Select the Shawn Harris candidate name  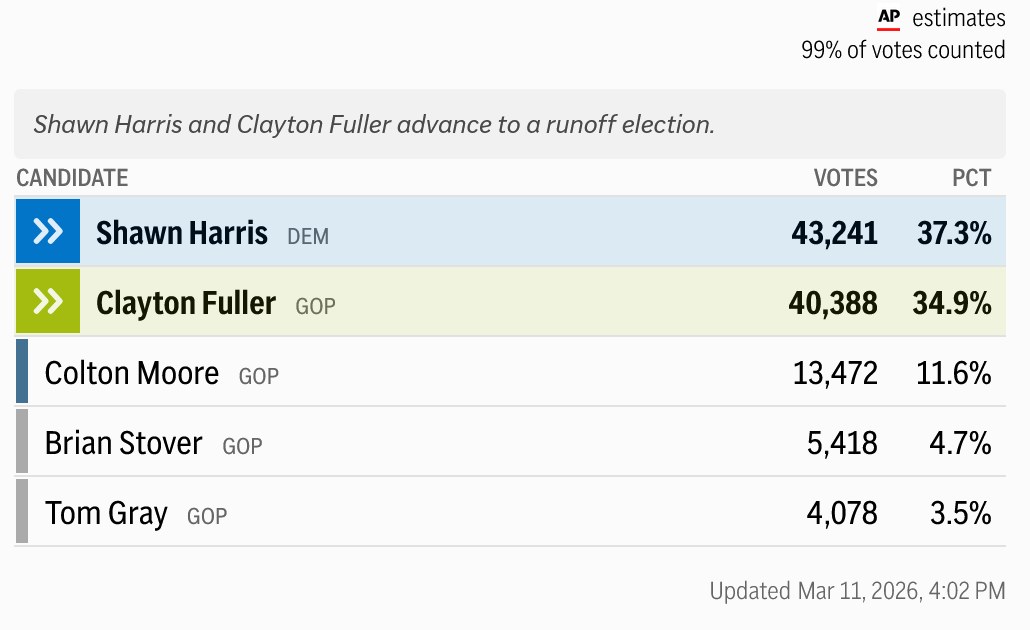coord(182,233)
